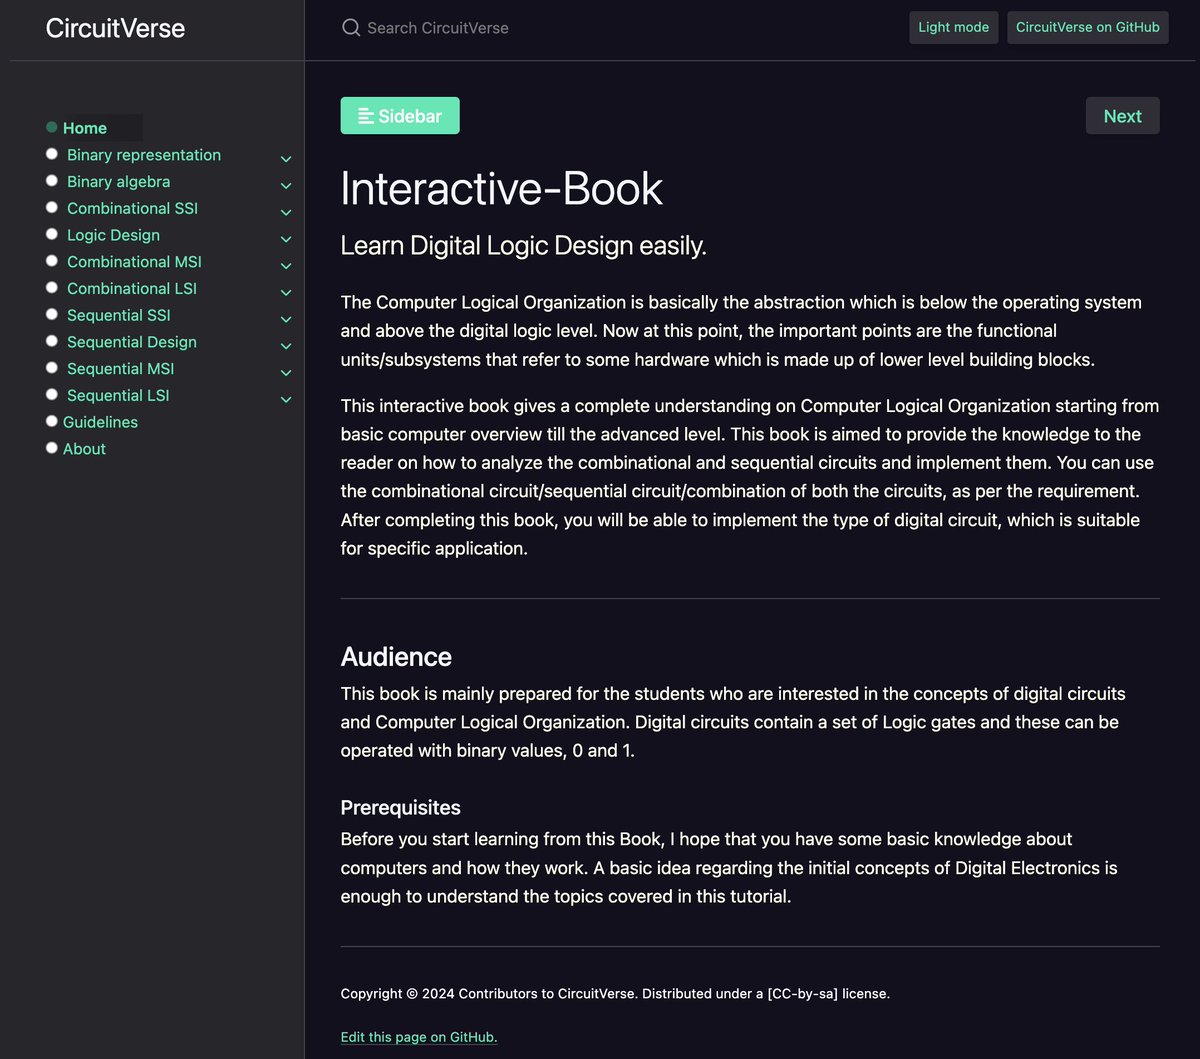Click the bullet icon beside Combinational SSI
The image size is (1200, 1059).
(51, 206)
